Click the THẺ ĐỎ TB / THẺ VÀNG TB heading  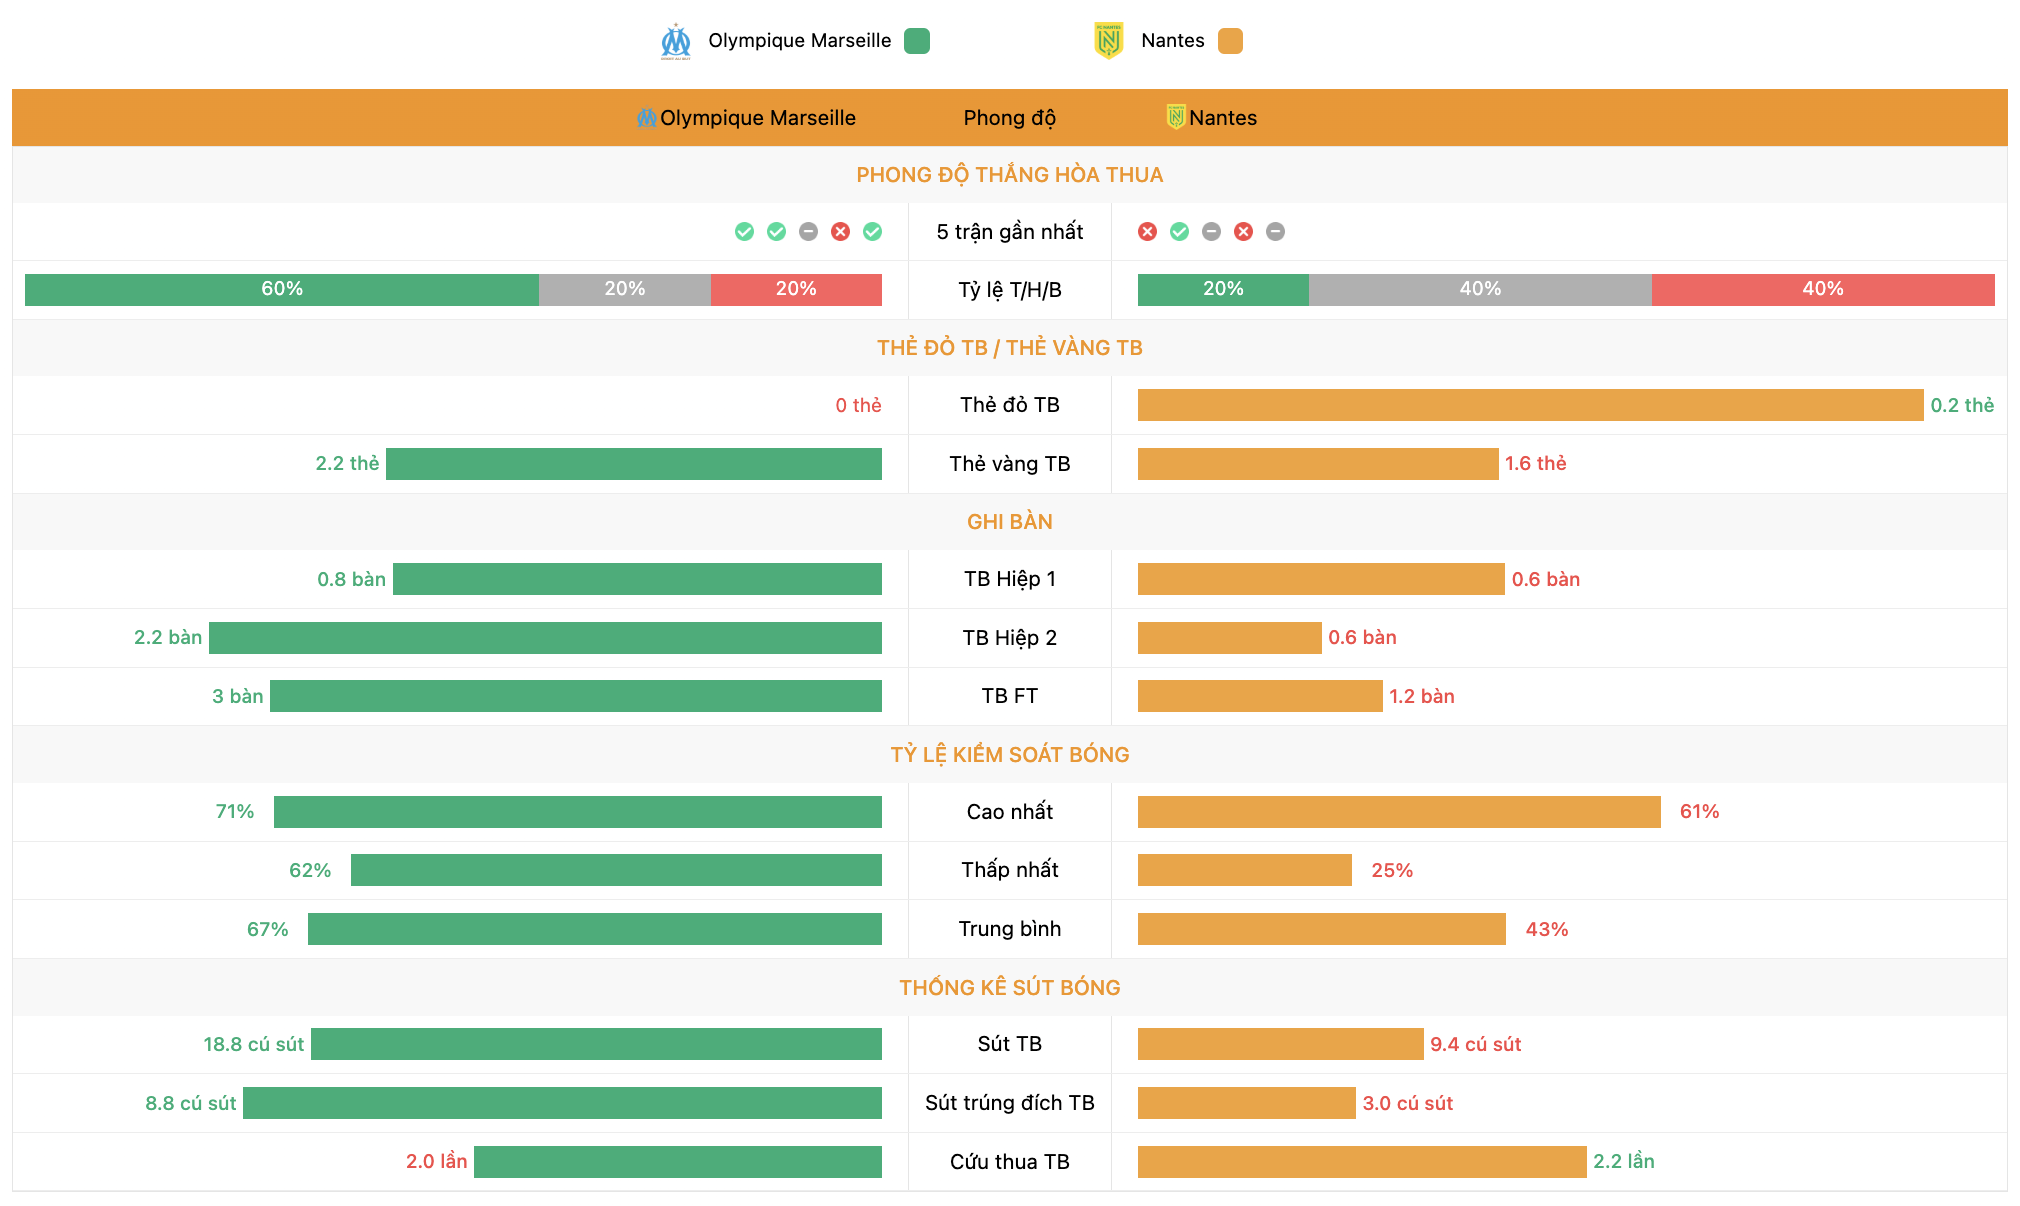pos(1009,348)
